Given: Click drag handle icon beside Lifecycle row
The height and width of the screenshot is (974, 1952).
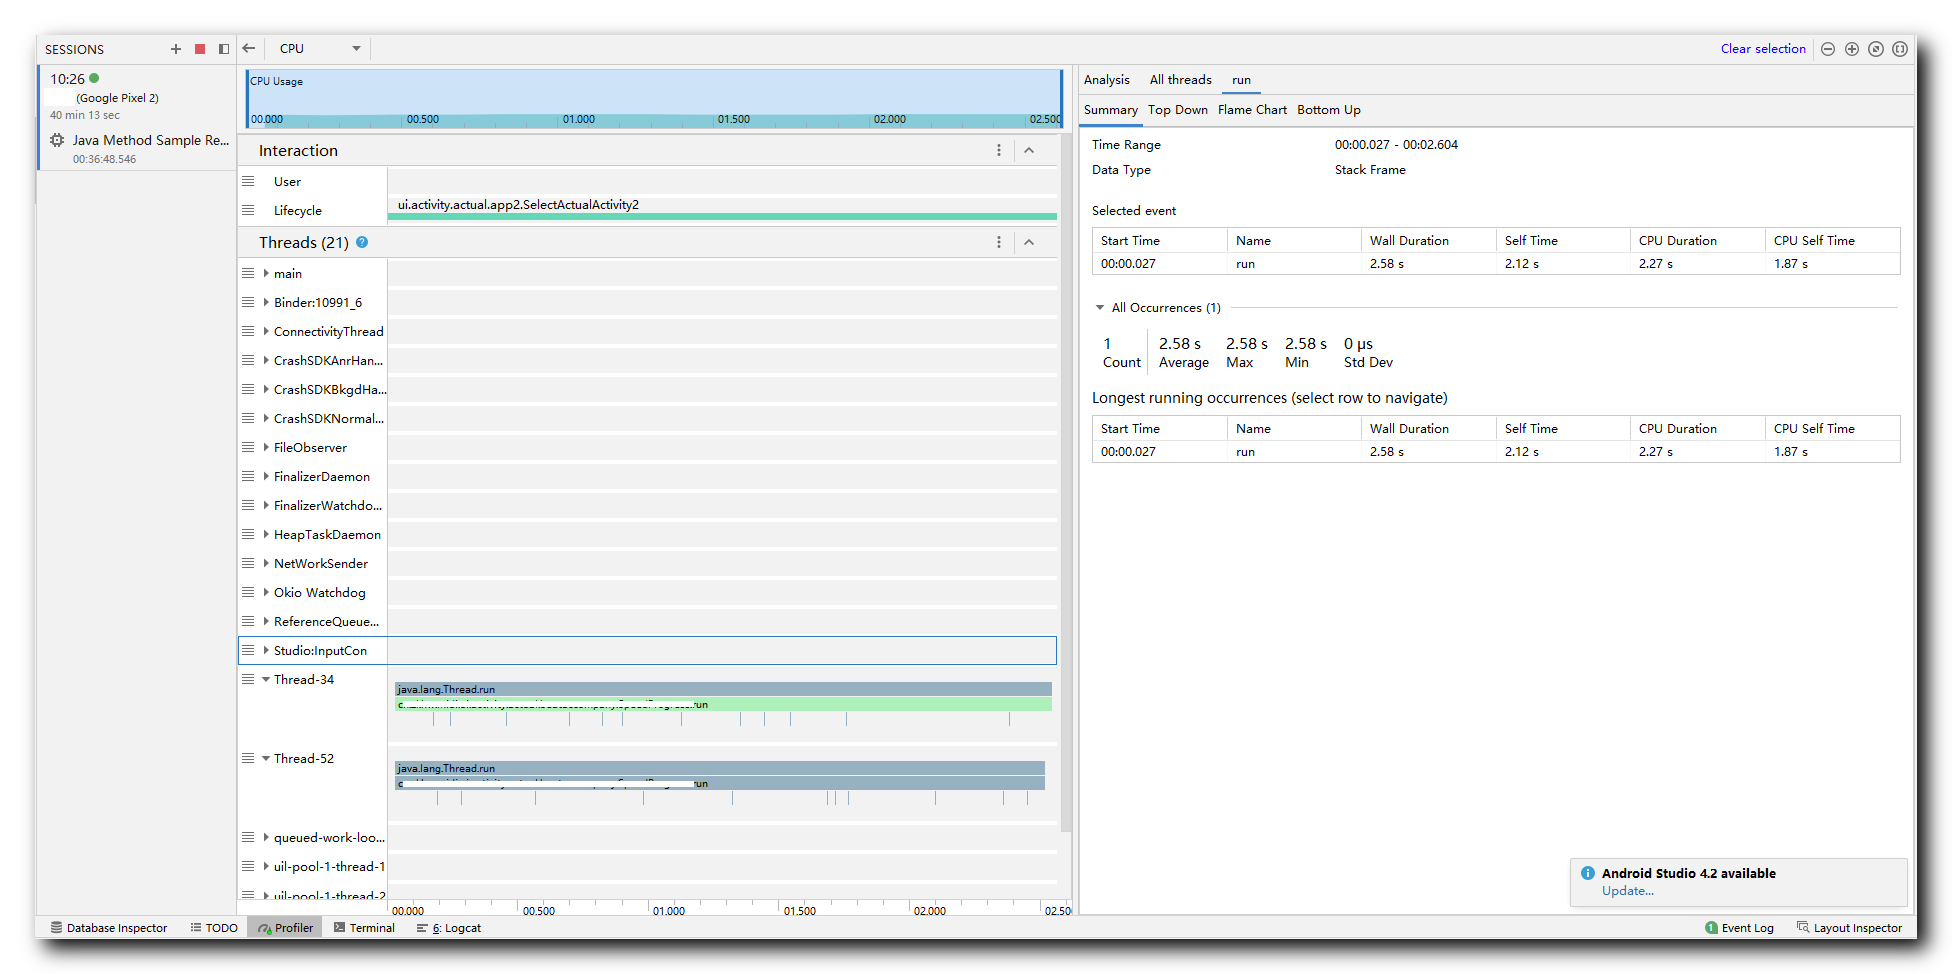Looking at the screenshot, I should click(248, 210).
